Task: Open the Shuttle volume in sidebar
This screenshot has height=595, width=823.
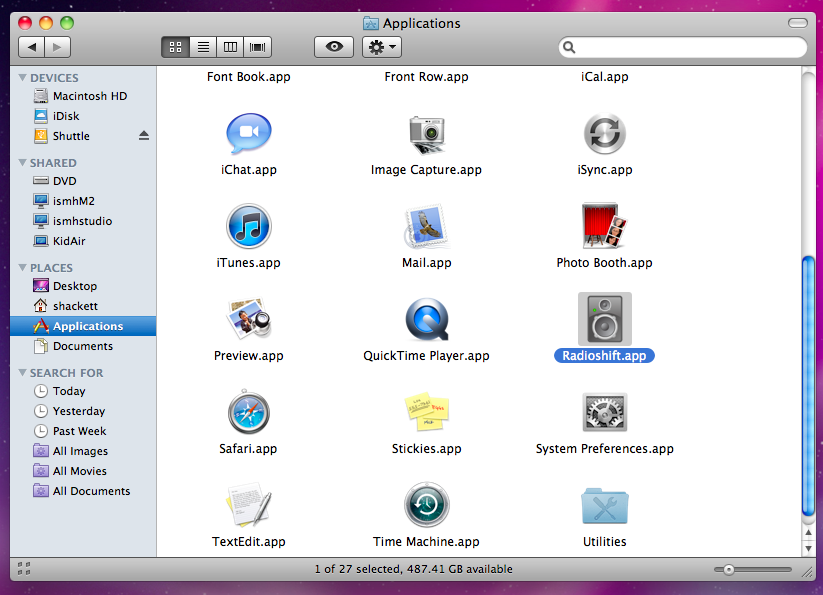Action: (83, 136)
